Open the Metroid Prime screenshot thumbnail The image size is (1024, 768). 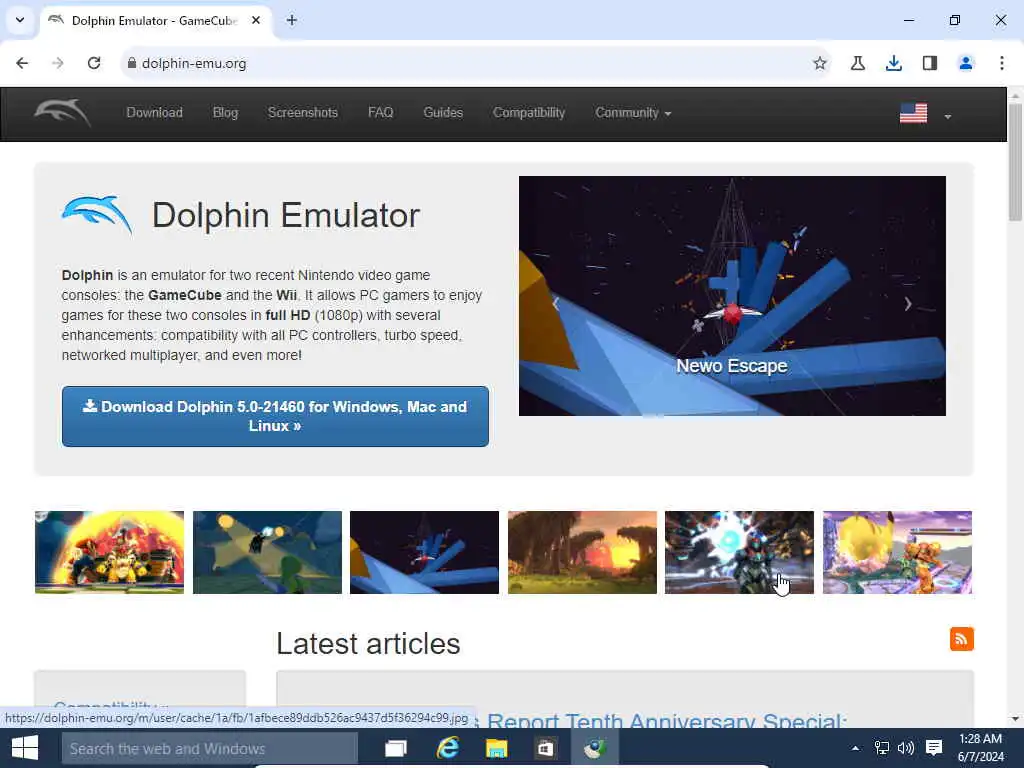coord(739,552)
